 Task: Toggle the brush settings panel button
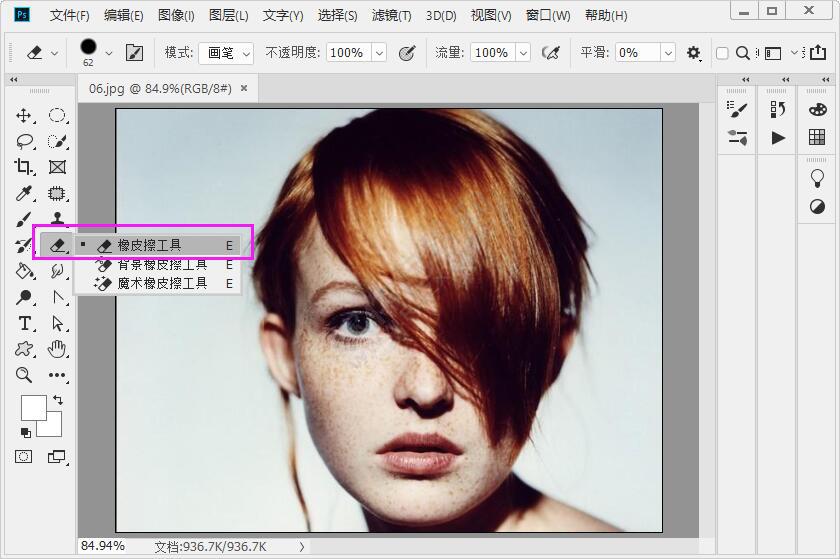click(x=134, y=53)
